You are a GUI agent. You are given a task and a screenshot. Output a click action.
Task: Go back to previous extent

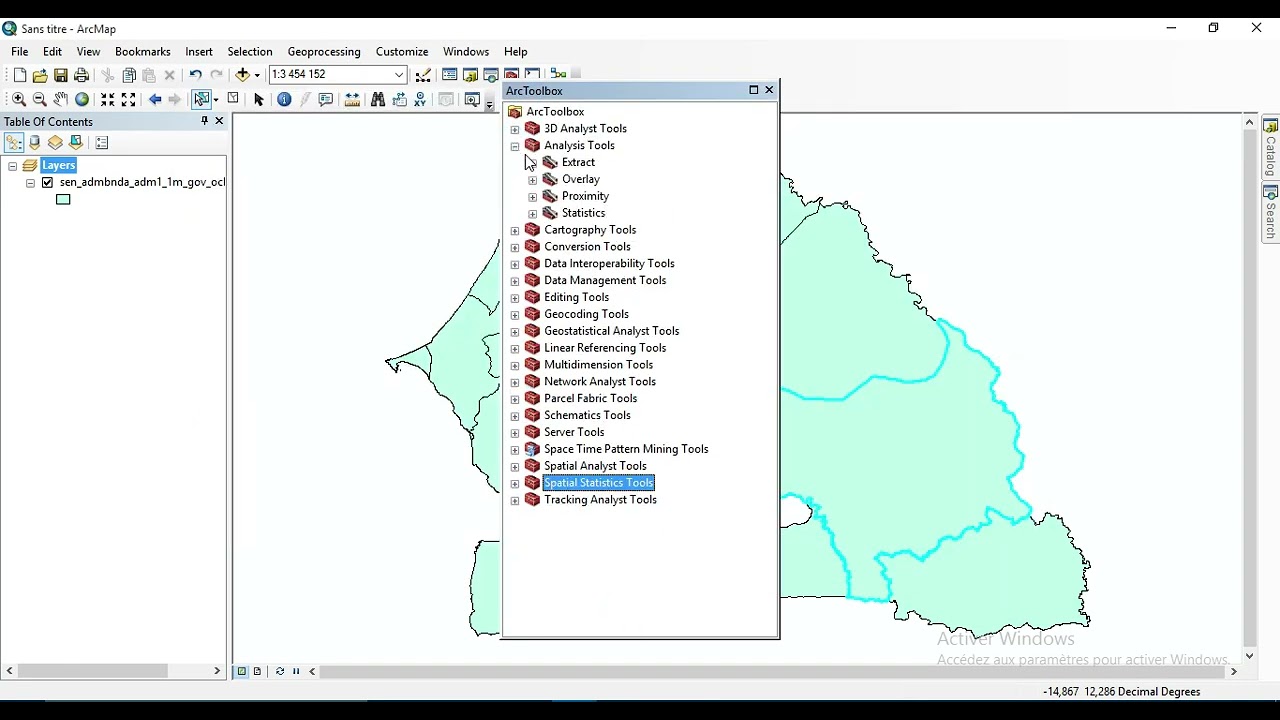pyautogui.click(x=155, y=99)
